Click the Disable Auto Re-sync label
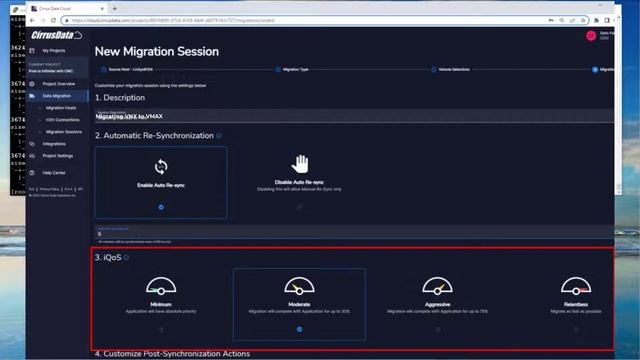Image resolution: width=640 pixels, height=360 pixels. pyautogui.click(x=299, y=182)
